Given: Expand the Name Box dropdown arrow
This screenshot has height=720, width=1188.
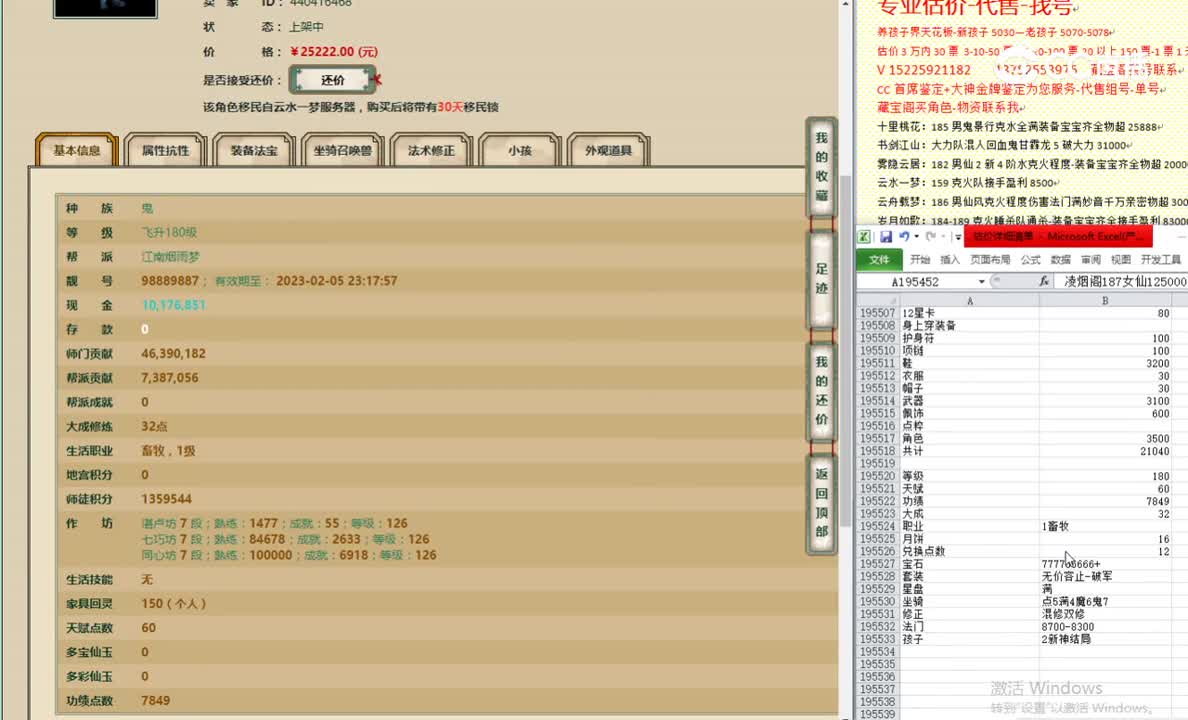Looking at the screenshot, I should (x=981, y=282).
